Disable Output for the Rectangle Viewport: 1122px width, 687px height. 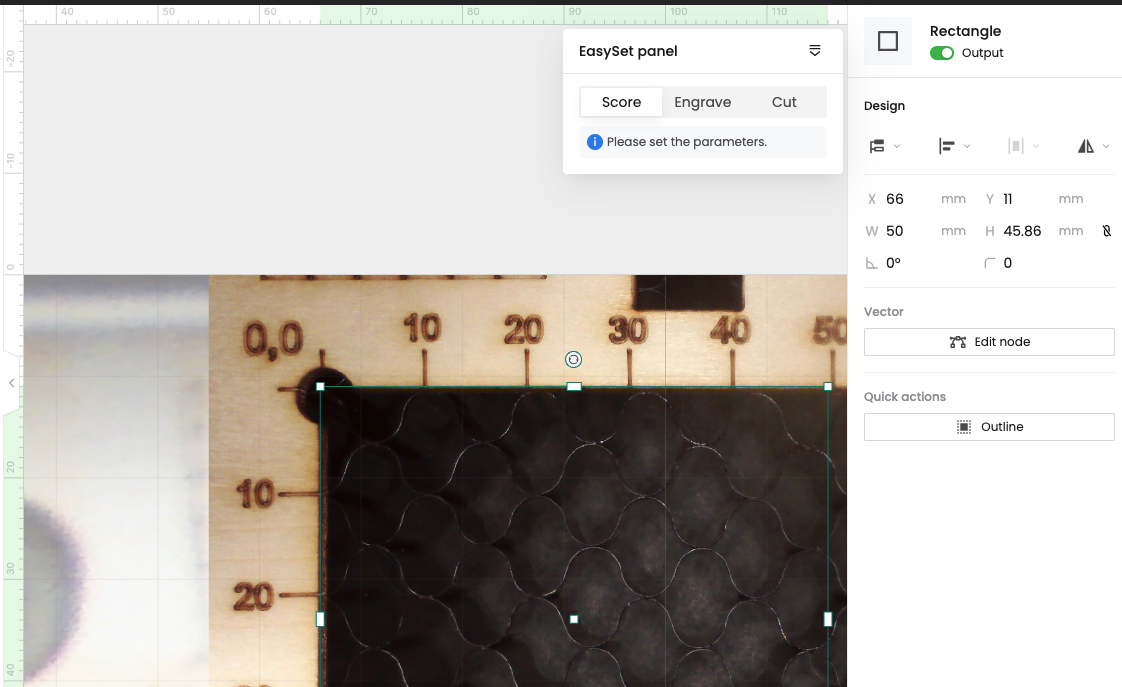point(941,52)
